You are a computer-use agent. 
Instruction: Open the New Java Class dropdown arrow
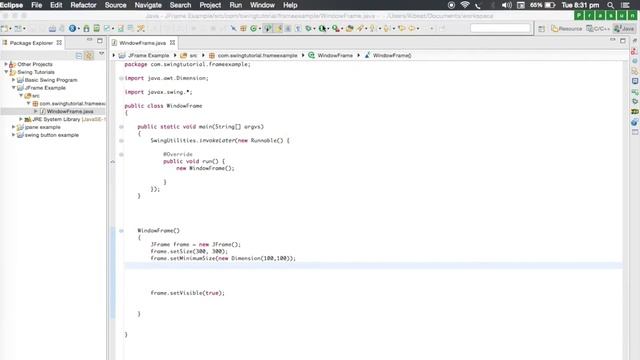click(260, 29)
